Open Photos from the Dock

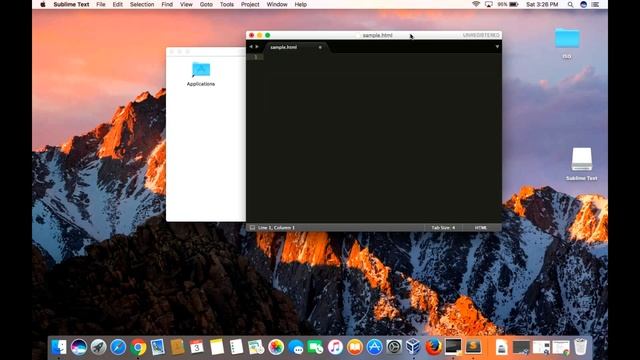tap(276, 347)
